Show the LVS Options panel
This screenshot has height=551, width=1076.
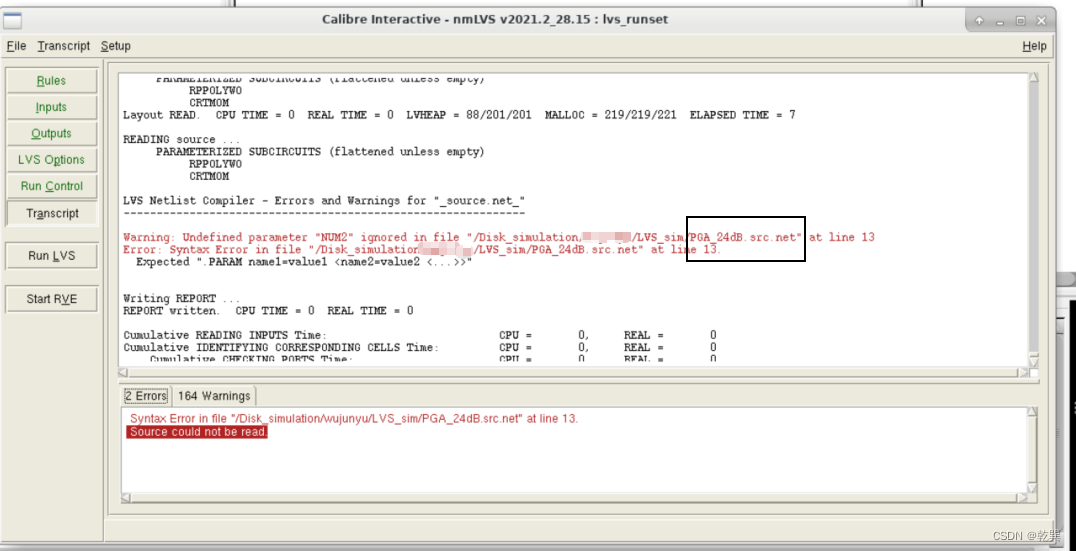point(51,160)
